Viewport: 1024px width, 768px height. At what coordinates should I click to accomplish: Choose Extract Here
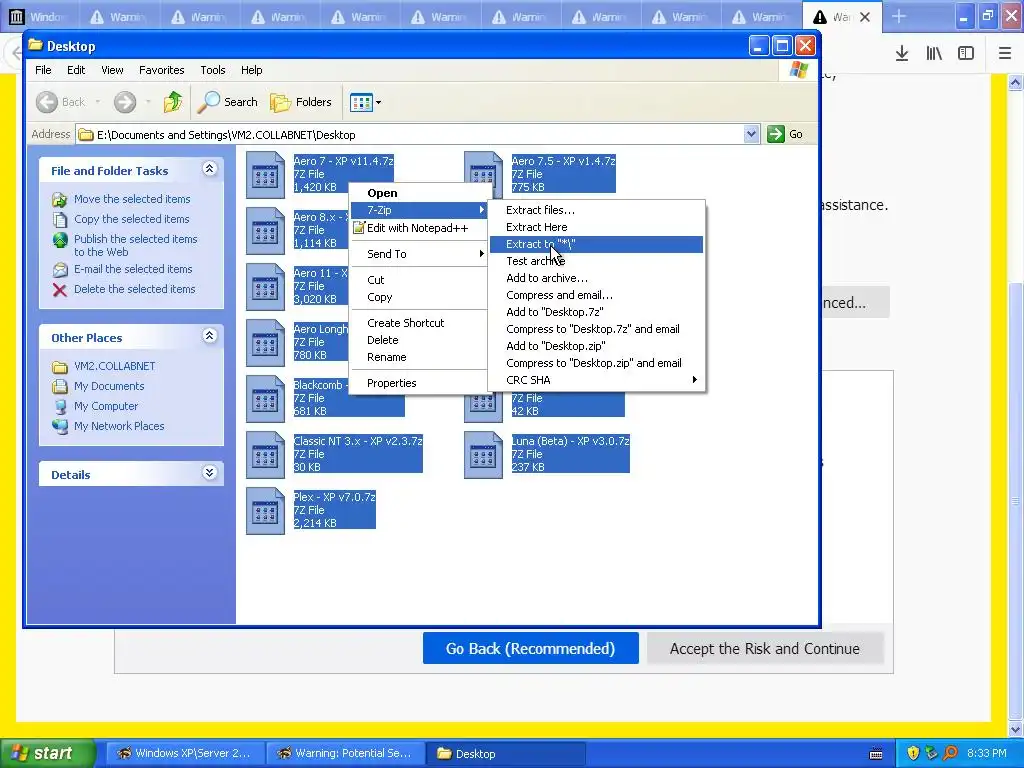tap(596, 227)
